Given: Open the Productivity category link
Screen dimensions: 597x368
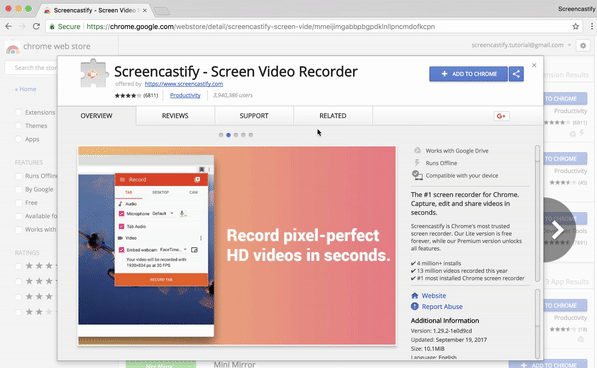Looking at the screenshot, I should [x=185, y=96].
